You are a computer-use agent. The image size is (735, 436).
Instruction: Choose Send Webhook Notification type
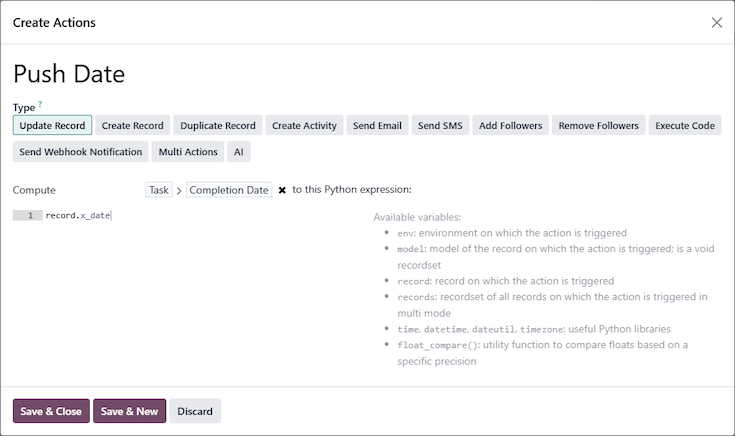pyautogui.click(x=80, y=152)
